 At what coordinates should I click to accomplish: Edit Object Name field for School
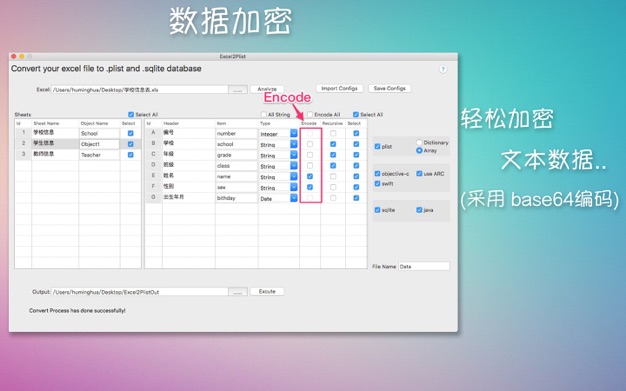pos(99,133)
